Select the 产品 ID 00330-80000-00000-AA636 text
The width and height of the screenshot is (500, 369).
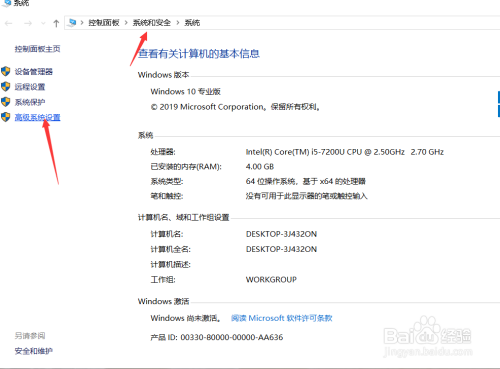tap(217, 337)
